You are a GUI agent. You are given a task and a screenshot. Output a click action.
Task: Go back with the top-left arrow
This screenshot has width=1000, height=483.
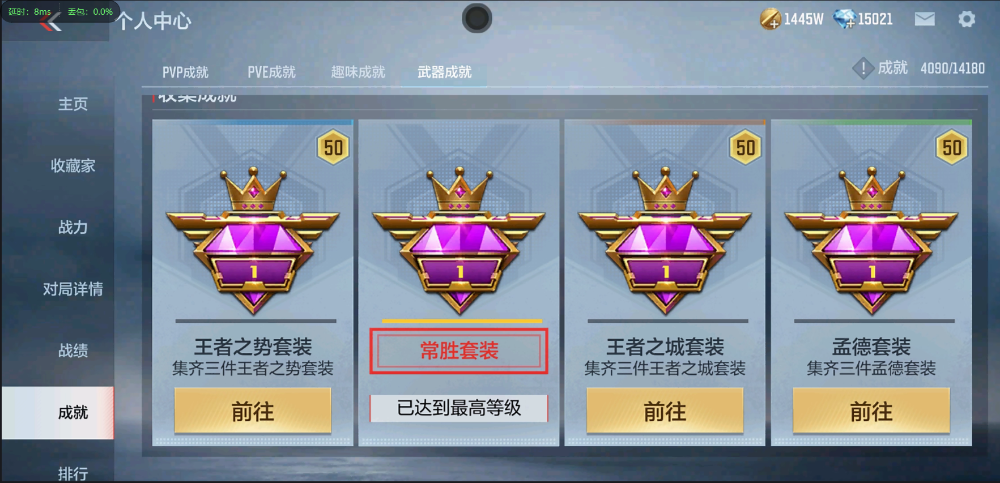click(x=50, y=22)
